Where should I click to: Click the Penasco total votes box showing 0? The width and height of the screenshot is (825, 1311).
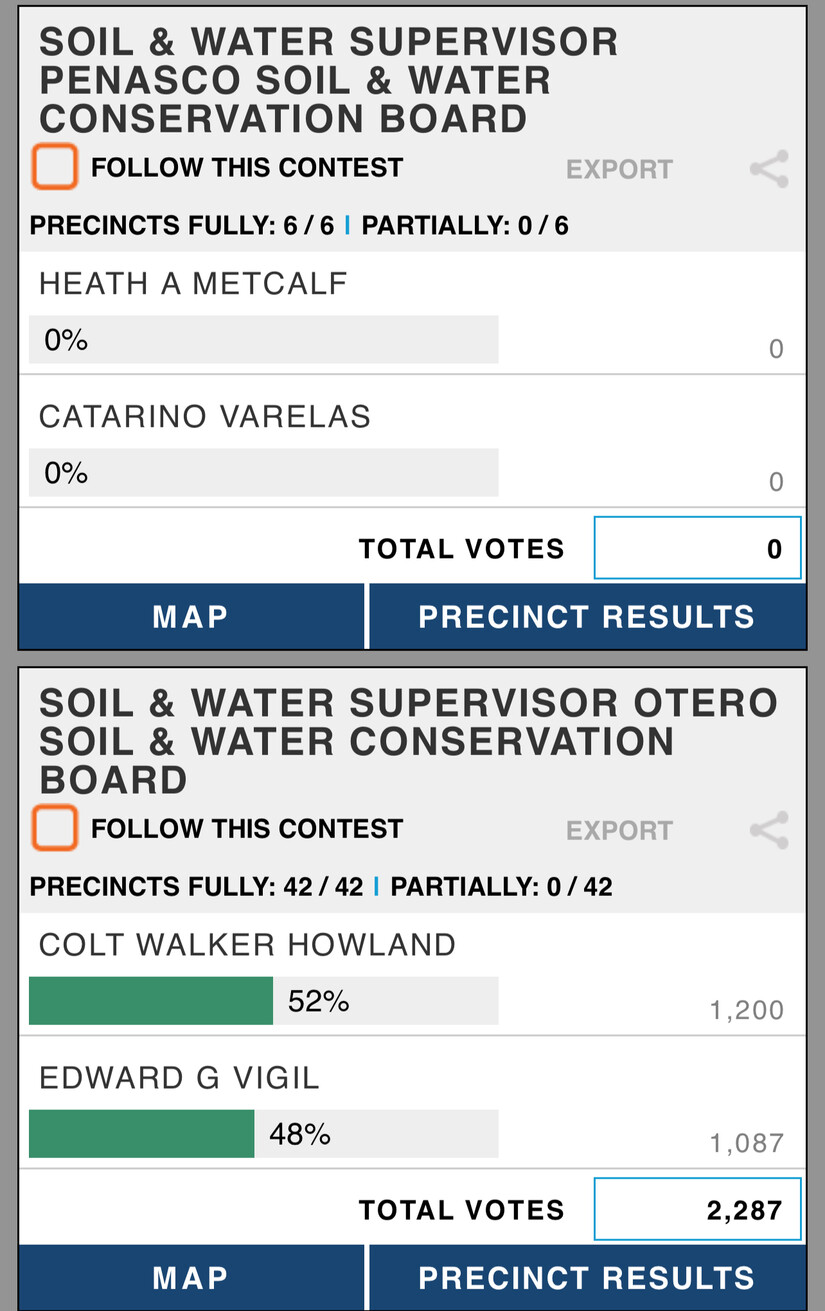point(697,548)
